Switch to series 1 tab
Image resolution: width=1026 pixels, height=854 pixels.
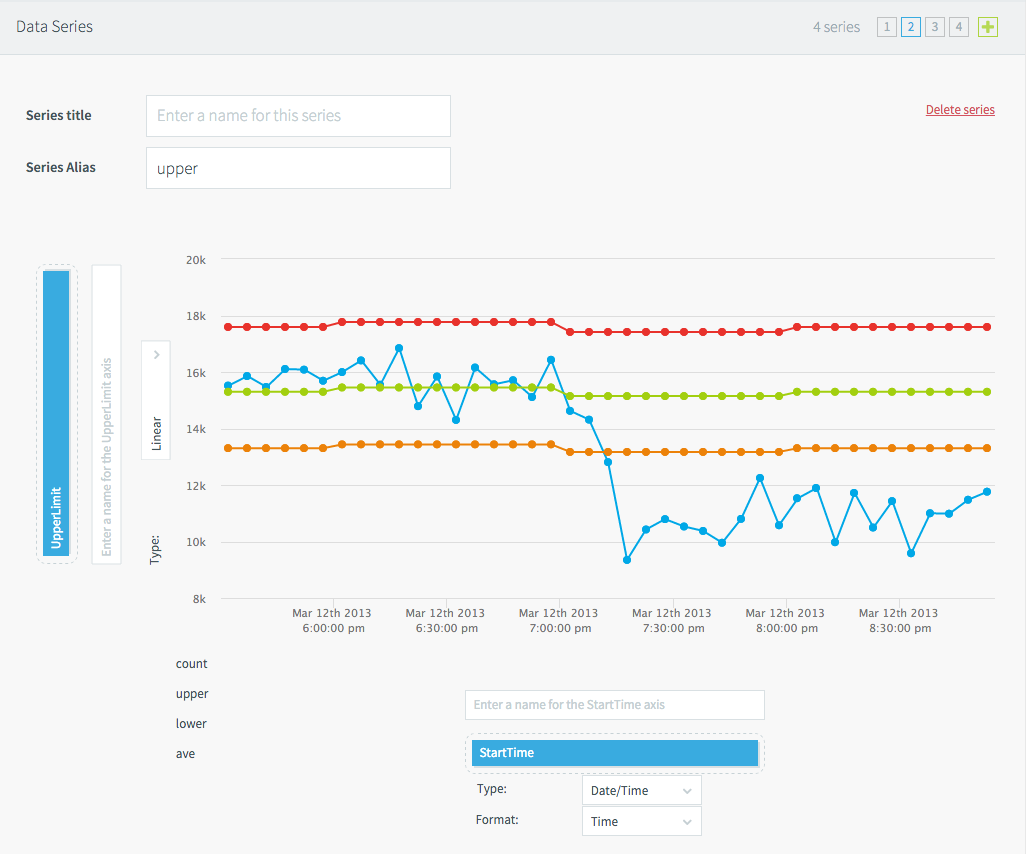click(x=886, y=27)
